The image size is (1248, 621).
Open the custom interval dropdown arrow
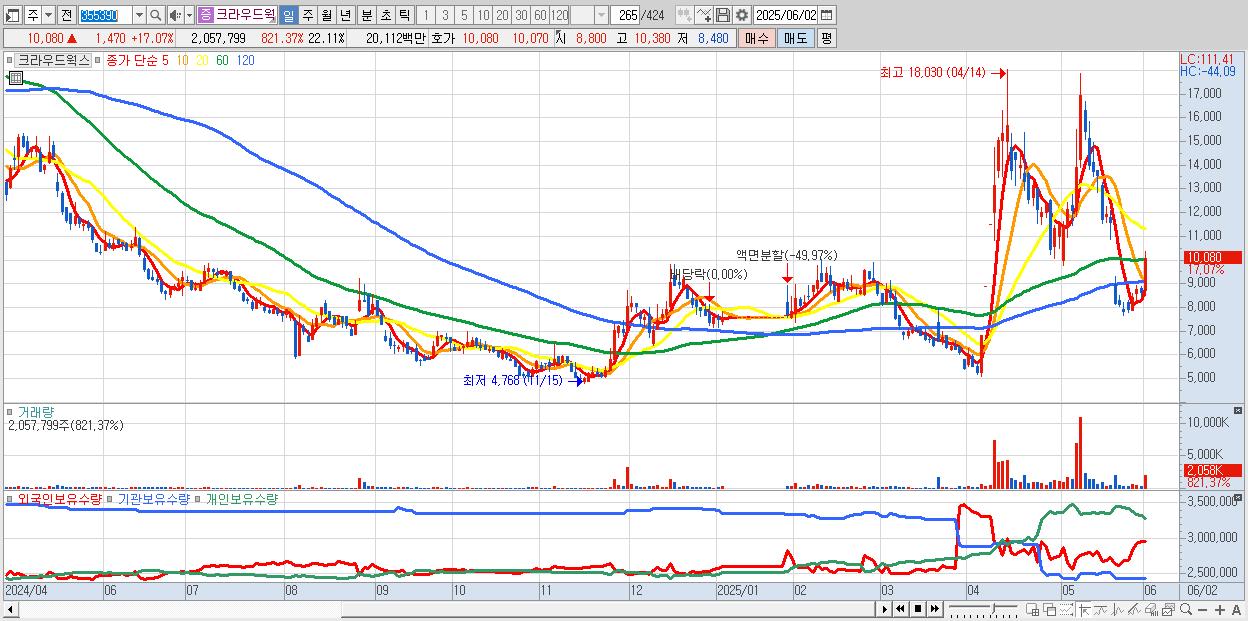click(x=601, y=15)
